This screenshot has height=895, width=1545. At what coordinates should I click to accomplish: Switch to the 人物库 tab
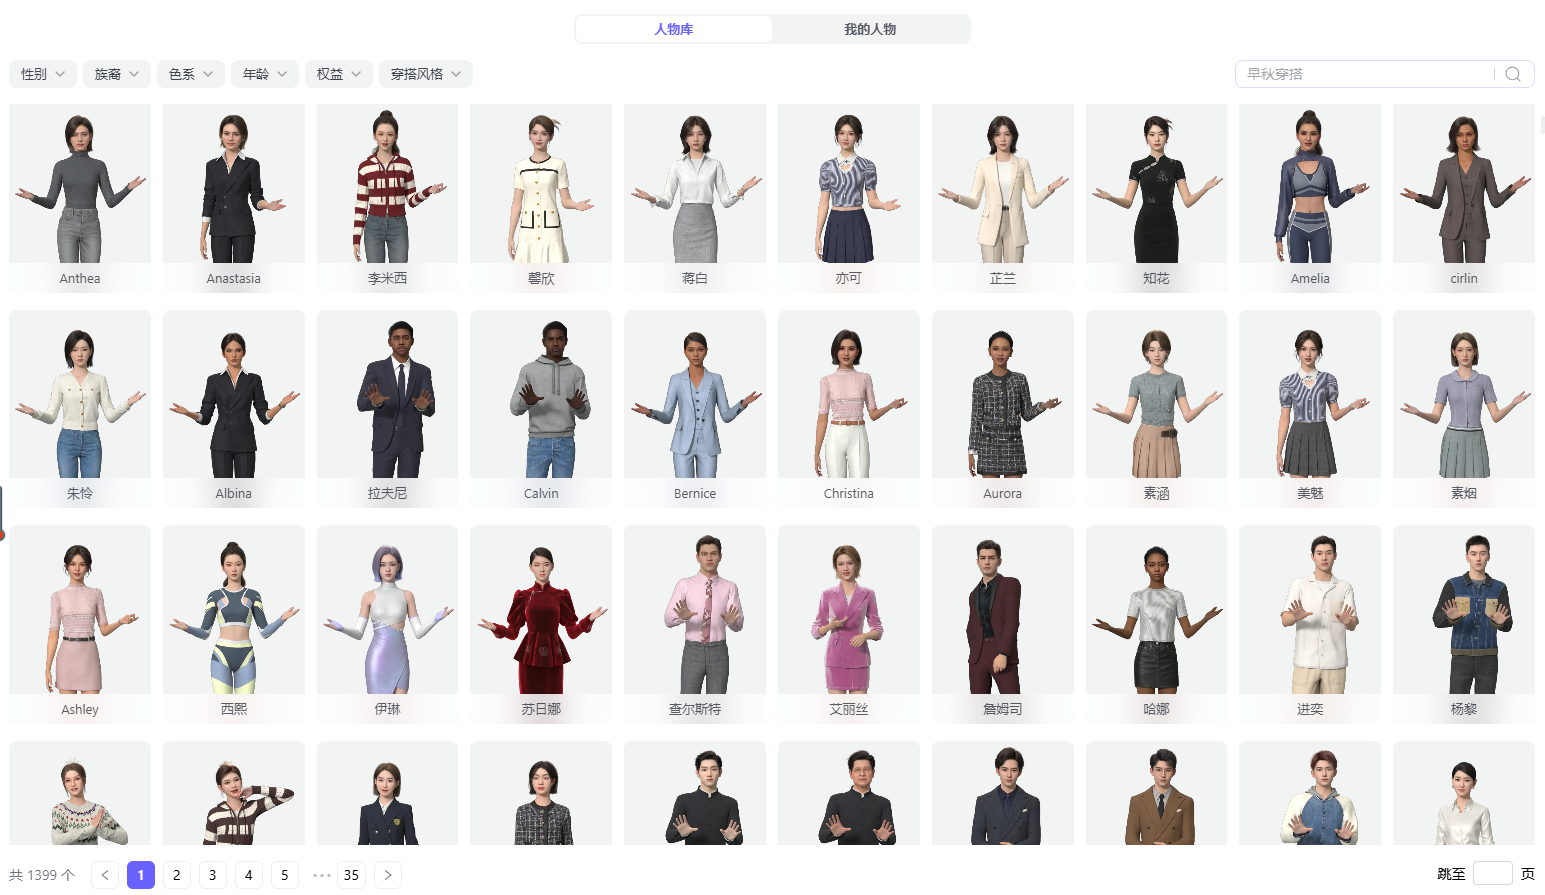674,29
